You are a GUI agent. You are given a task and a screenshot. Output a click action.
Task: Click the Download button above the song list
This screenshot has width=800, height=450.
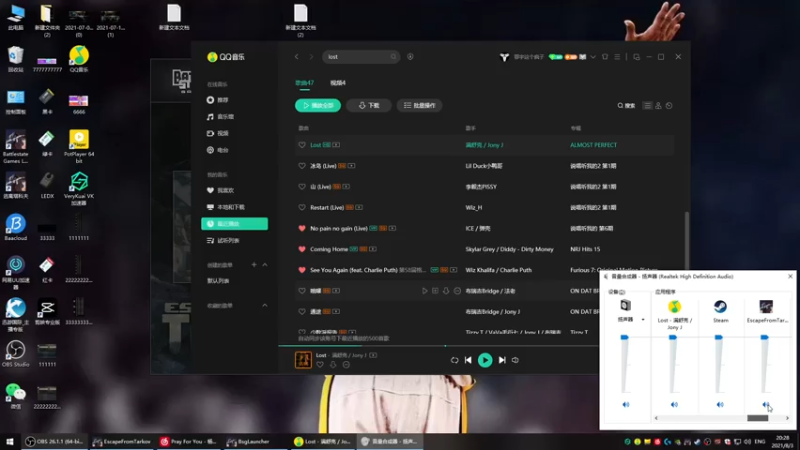(369, 105)
